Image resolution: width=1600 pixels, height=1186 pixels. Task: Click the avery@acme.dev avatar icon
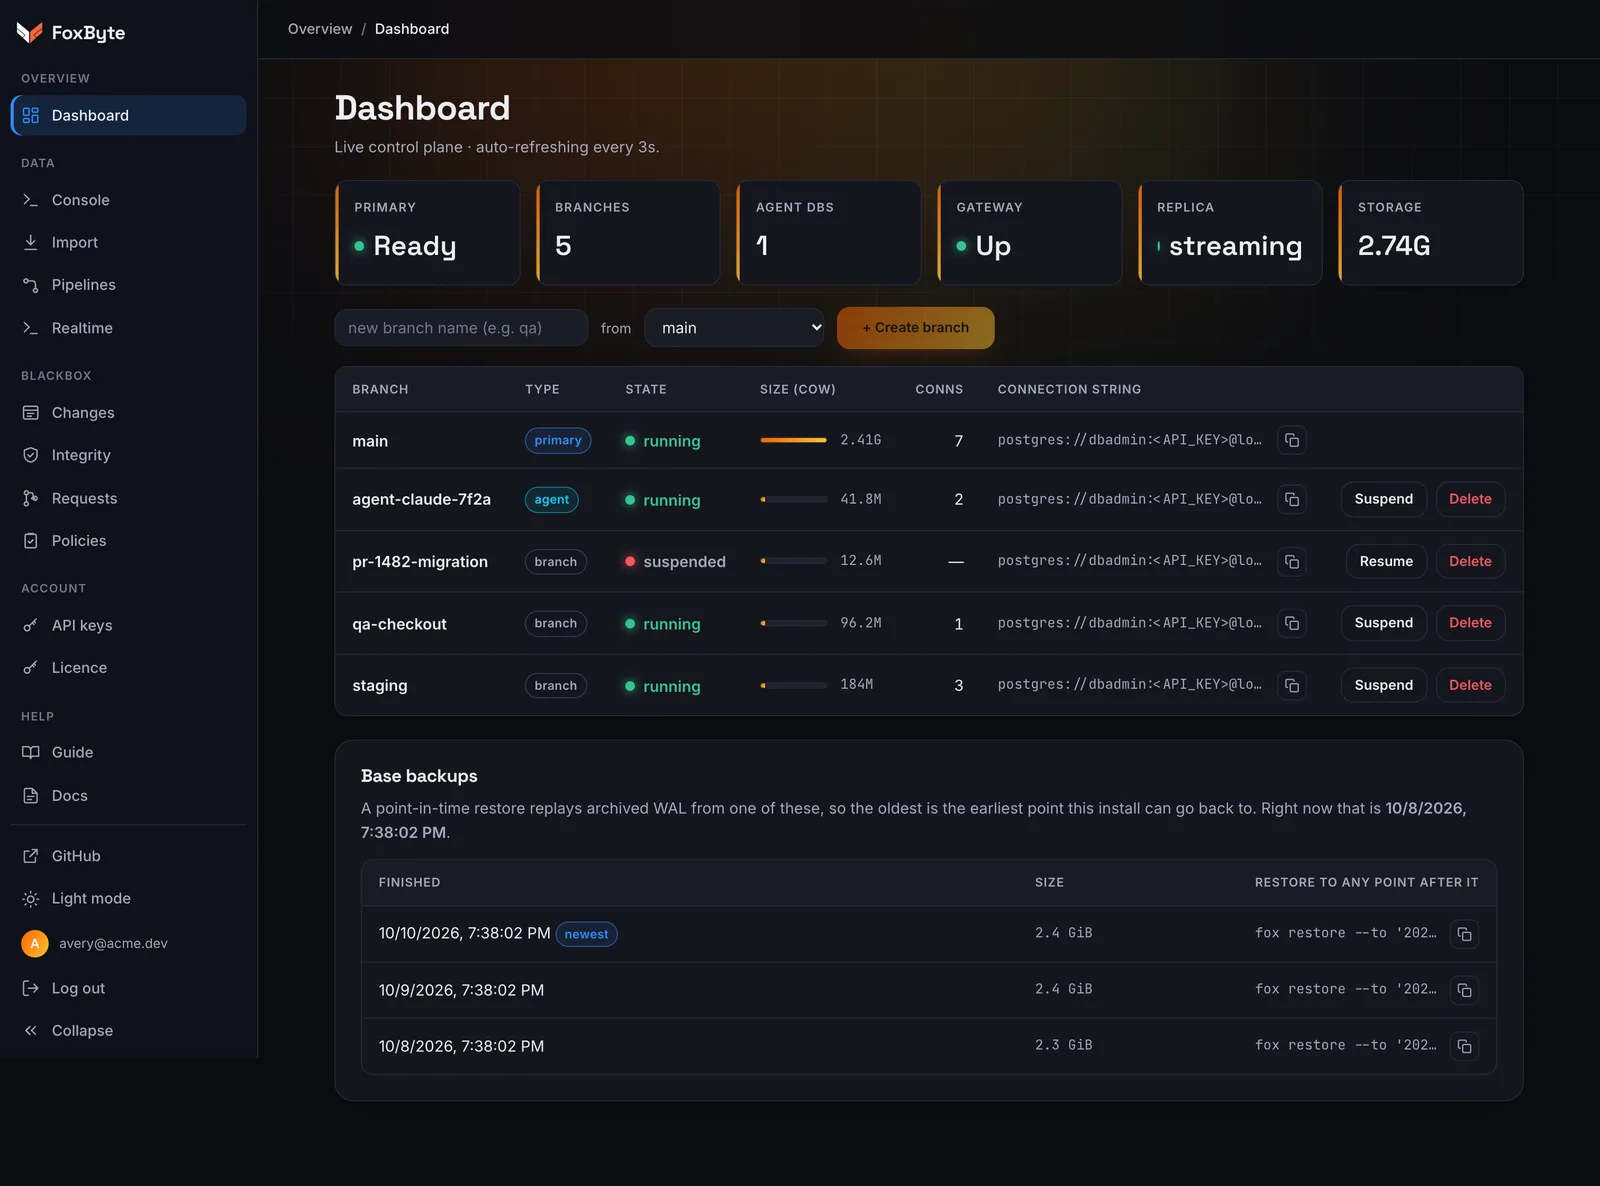[x=35, y=943]
